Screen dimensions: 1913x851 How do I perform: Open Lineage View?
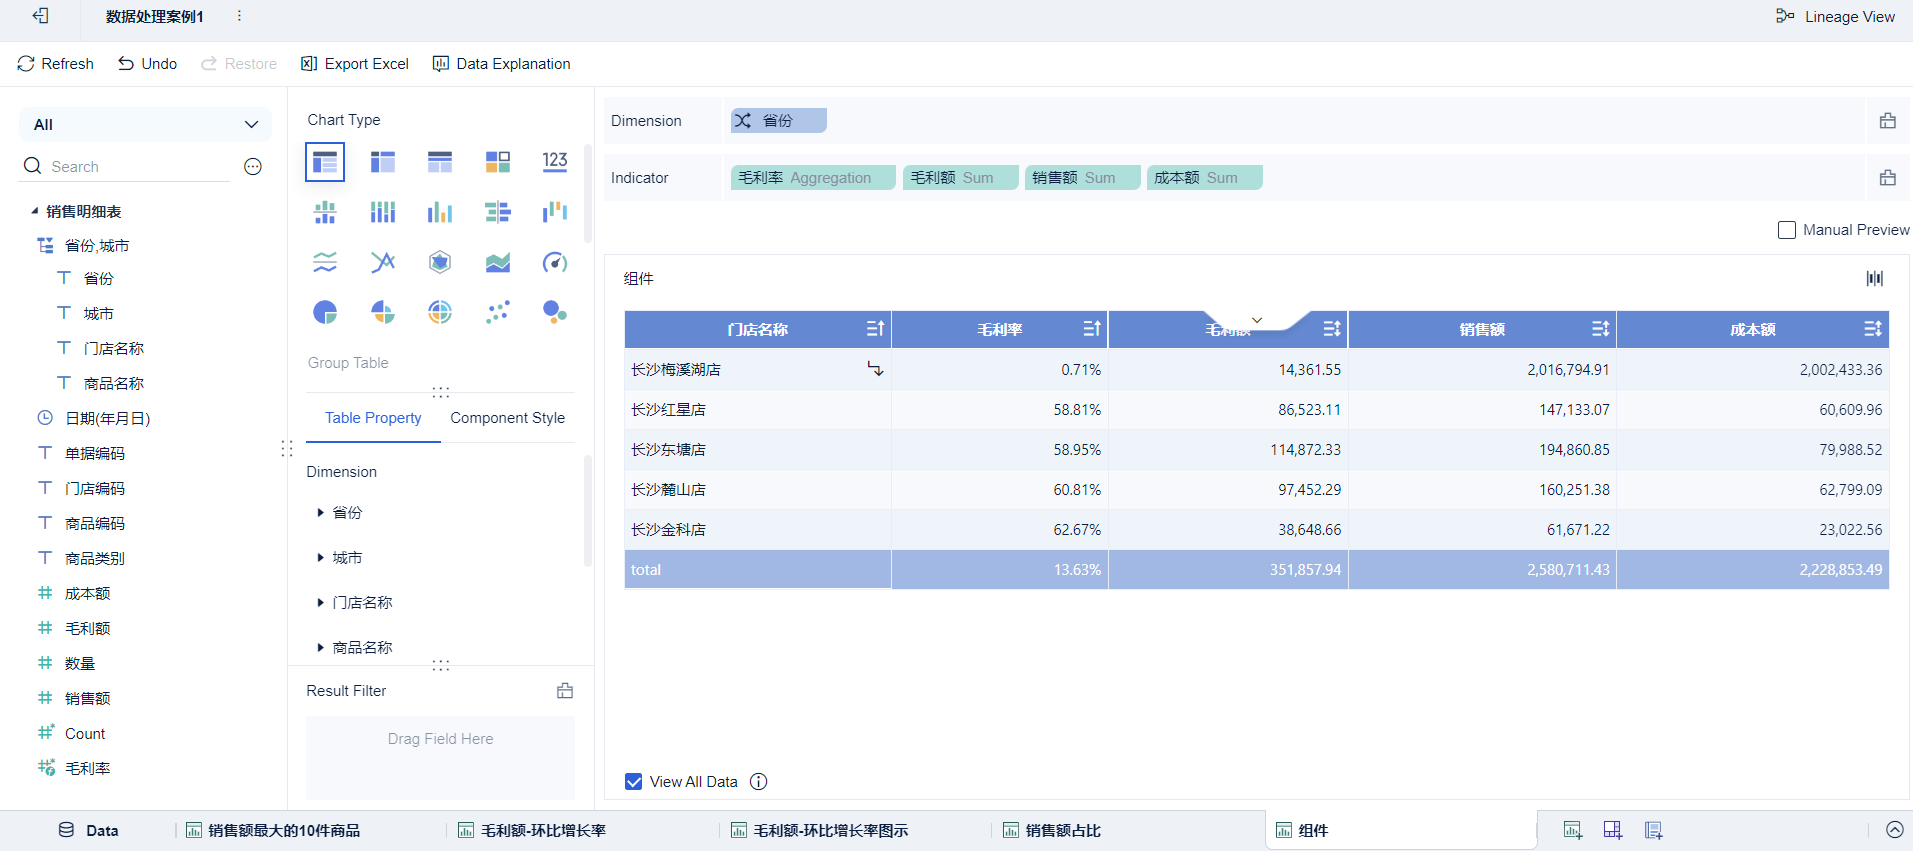(1835, 17)
